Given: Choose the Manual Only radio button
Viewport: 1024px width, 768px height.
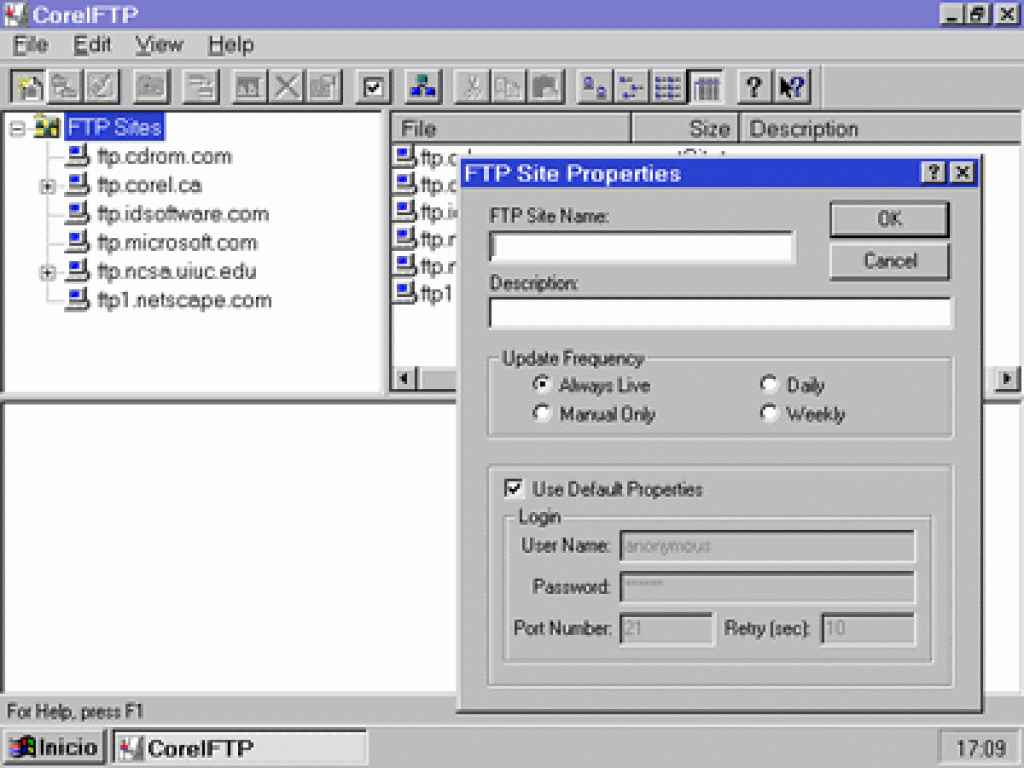Looking at the screenshot, I should (542, 414).
